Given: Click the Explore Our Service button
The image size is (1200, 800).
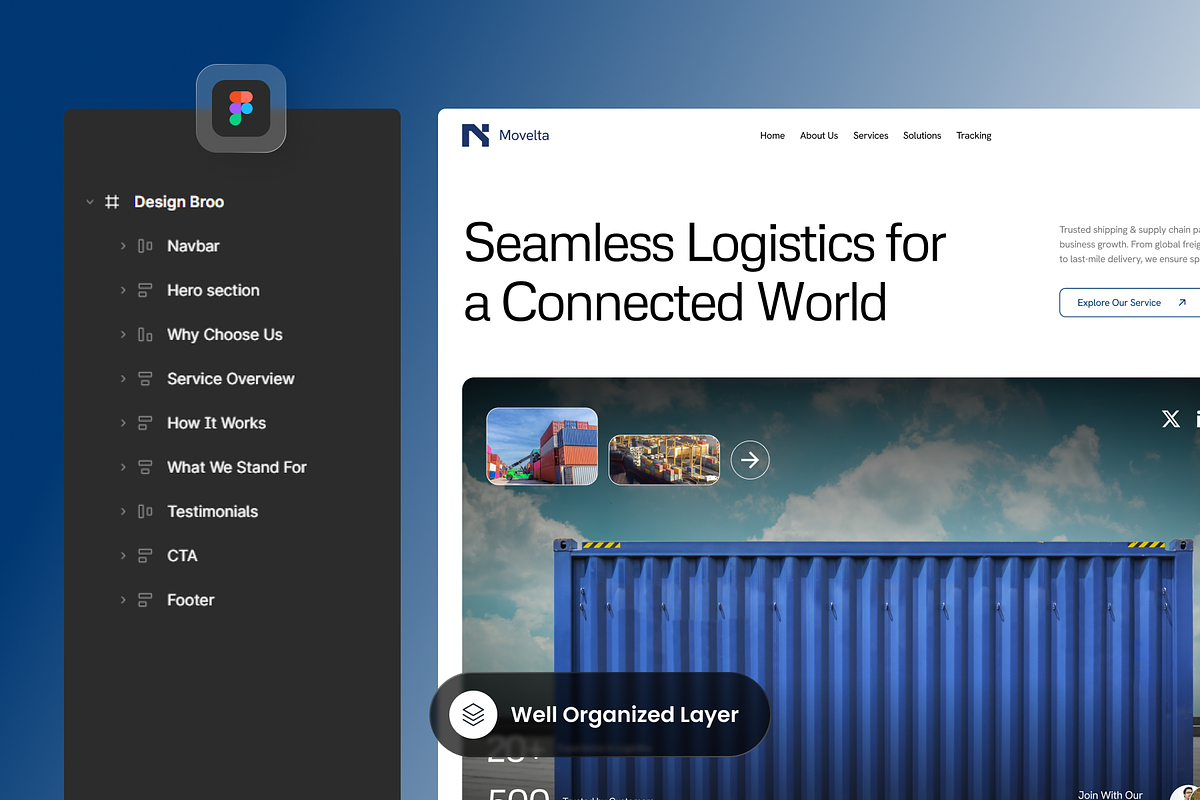Looking at the screenshot, I should click(1129, 303).
